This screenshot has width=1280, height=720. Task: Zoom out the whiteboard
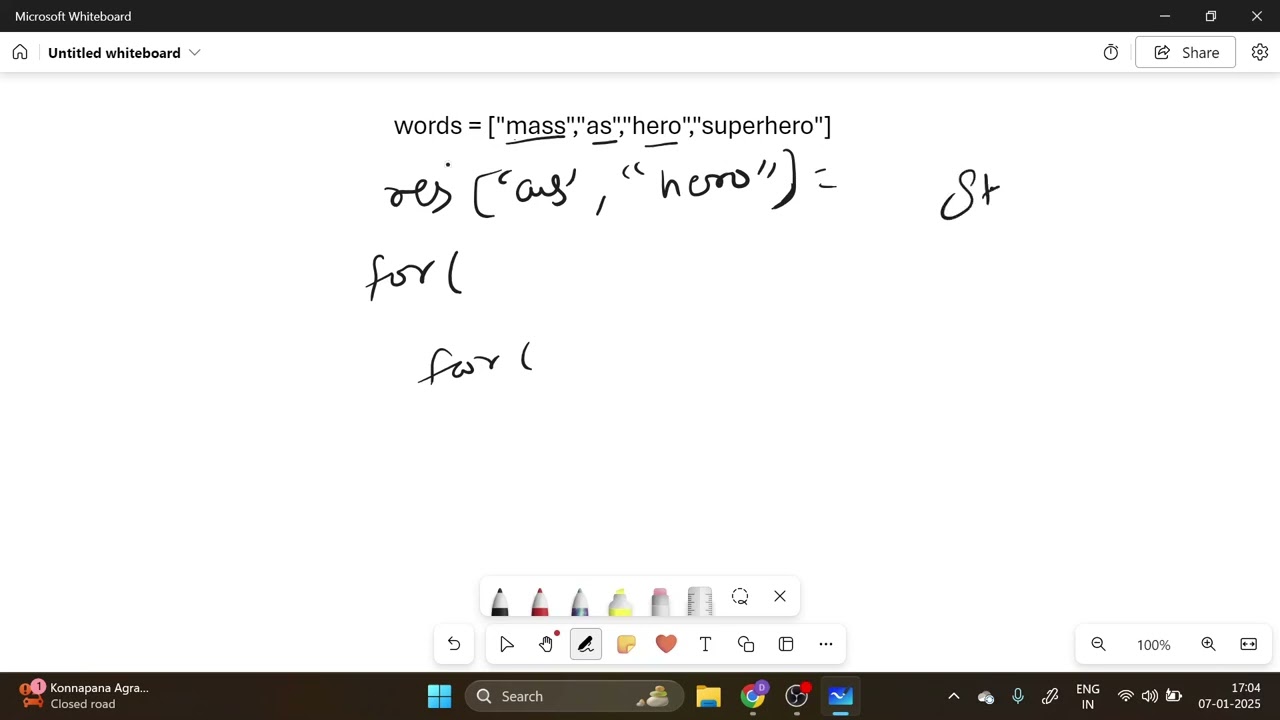point(1098,645)
